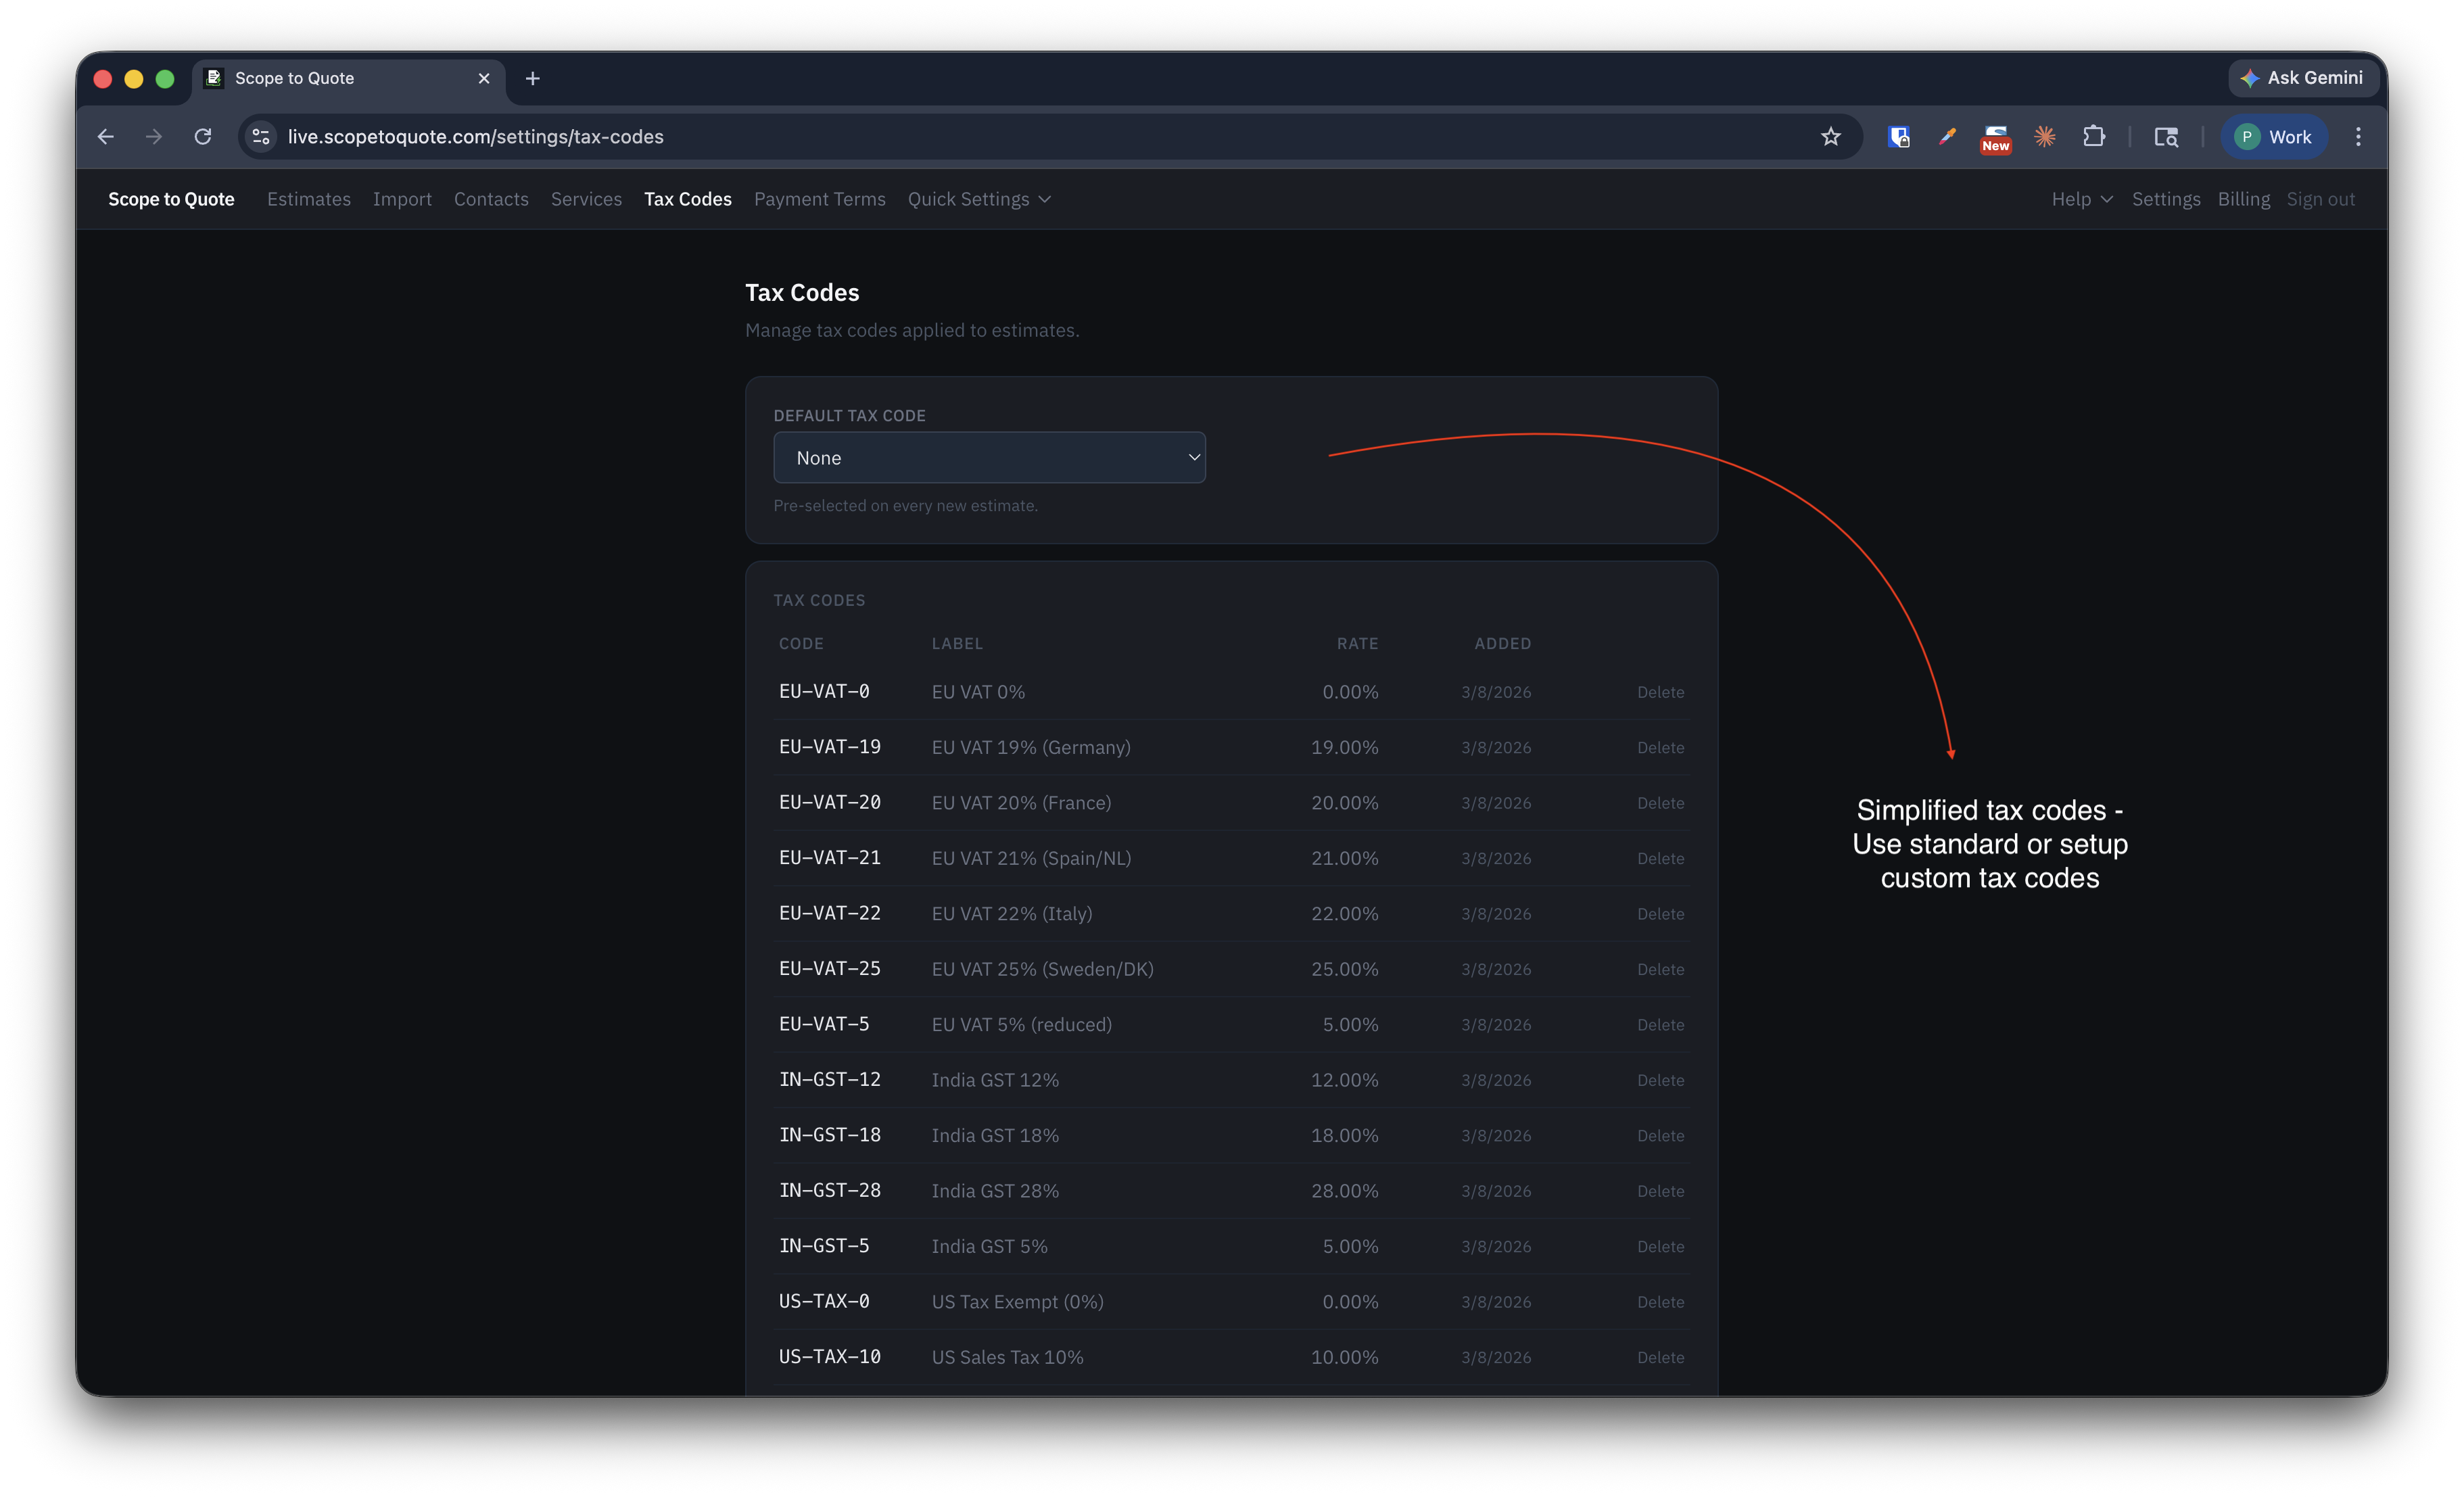2464x1497 pixels.
Task: Open the Default Tax Code dropdown
Action: [x=989, y=458]
